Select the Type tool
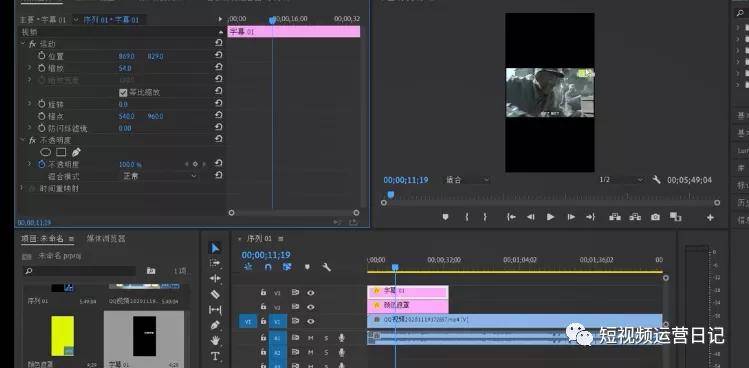This screenshot has height=368, width=749. pyautogui.click(x=215, y=356)
